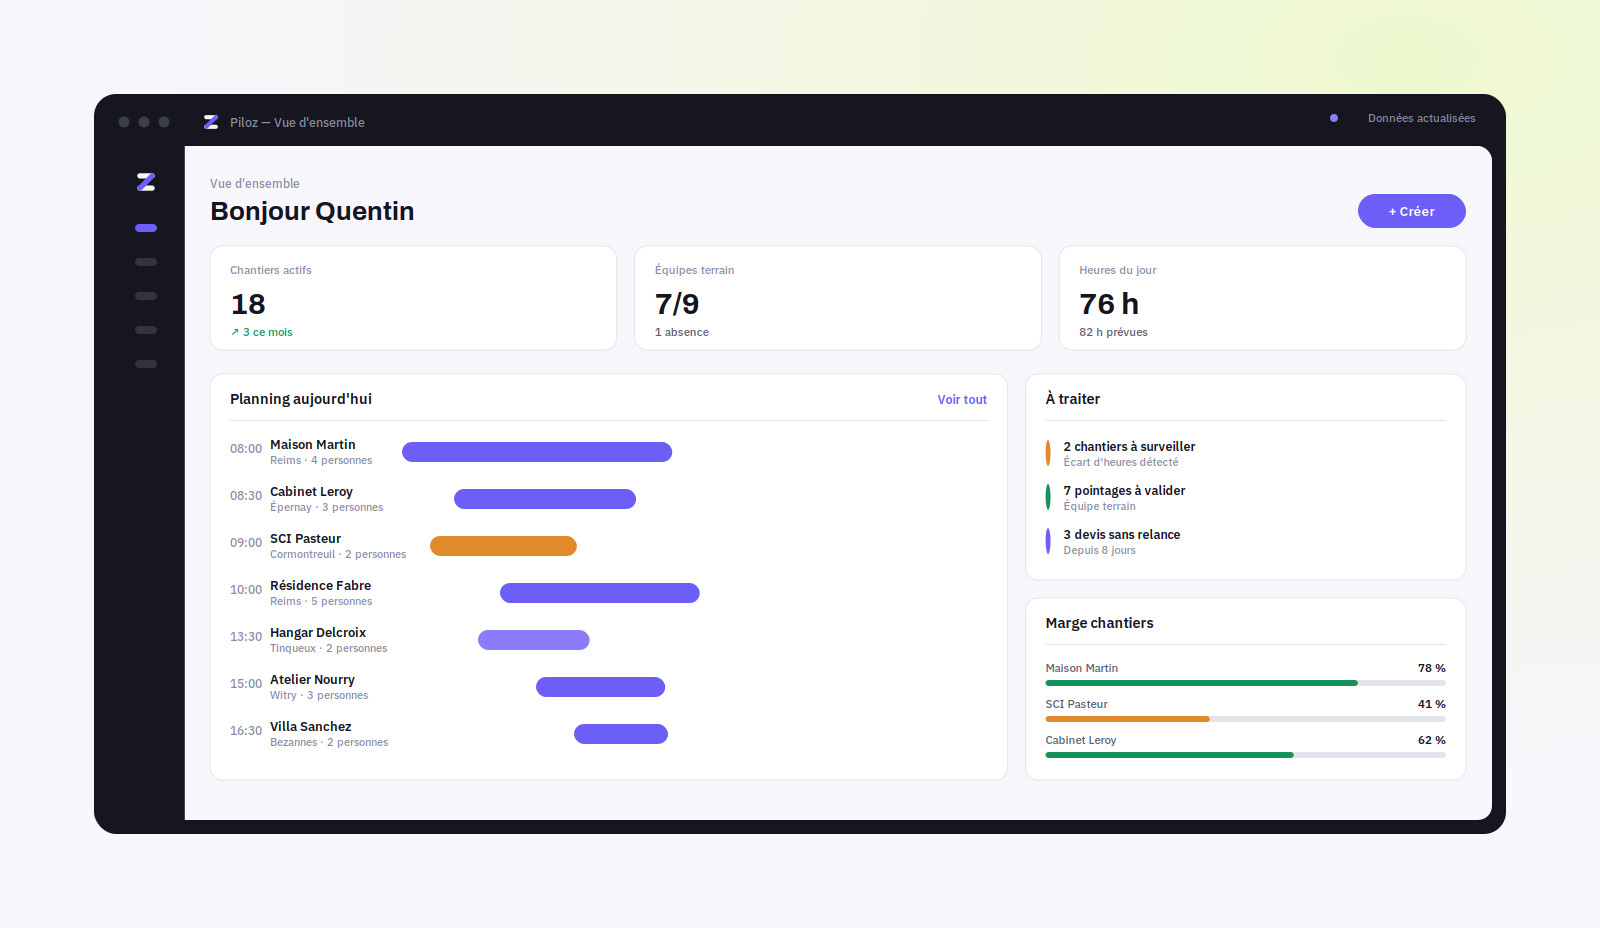Click the 'Vue d'ensemble' breadcrumb label
The height and width of the screenshot is (928, 1600).
coord(255,184)
